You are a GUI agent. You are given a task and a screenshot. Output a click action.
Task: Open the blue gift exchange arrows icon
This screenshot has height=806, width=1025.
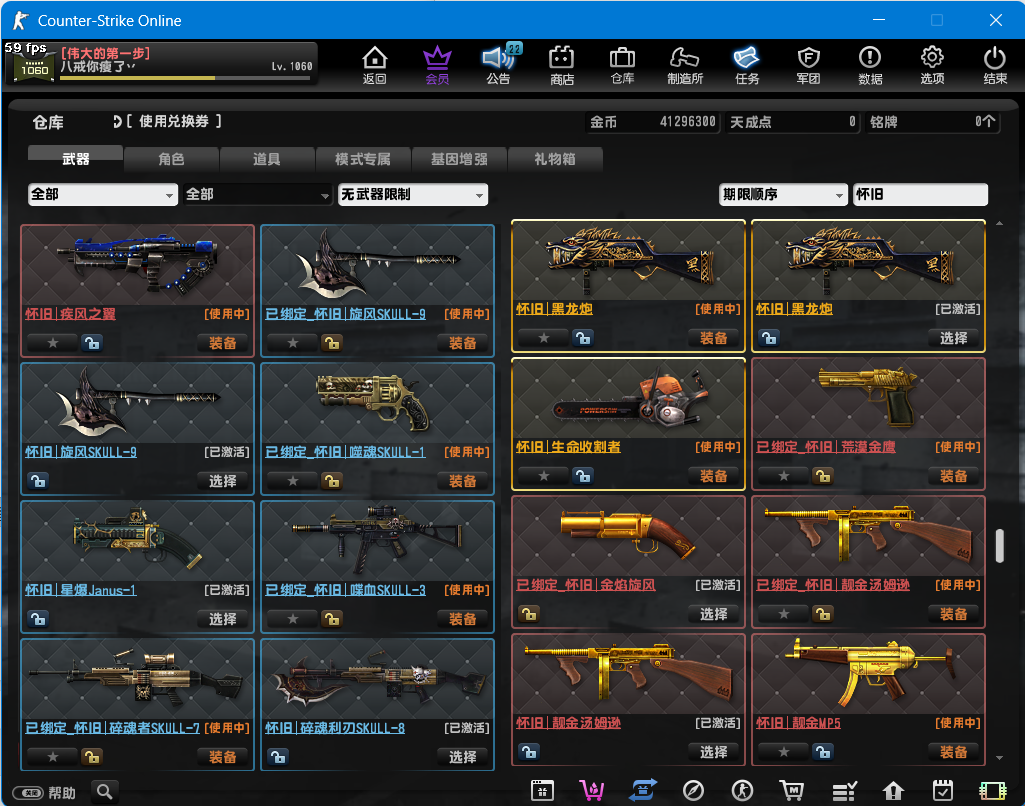tap(643, 791)
